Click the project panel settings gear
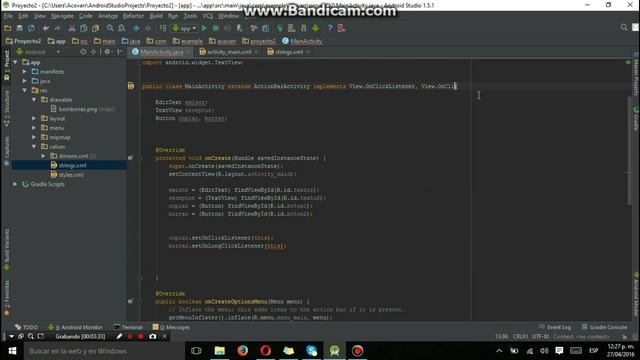This screenshot has width=640, height=360. coord(107,52)
